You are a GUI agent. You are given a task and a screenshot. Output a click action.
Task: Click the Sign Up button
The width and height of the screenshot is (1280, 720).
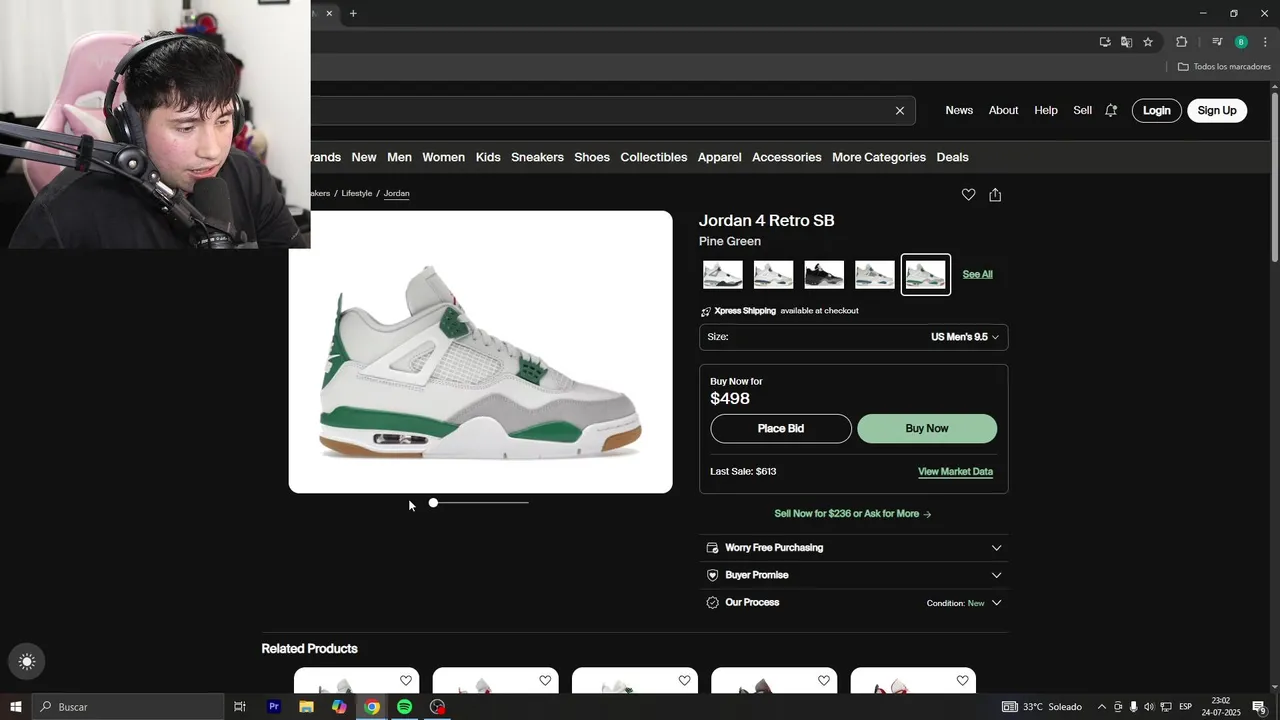tap(1217, 111)
